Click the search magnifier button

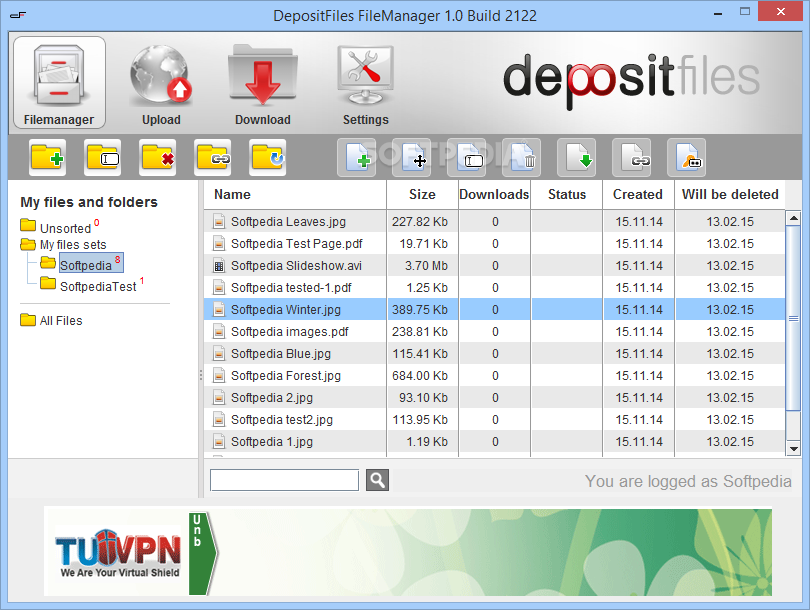[x=378, y=480]
